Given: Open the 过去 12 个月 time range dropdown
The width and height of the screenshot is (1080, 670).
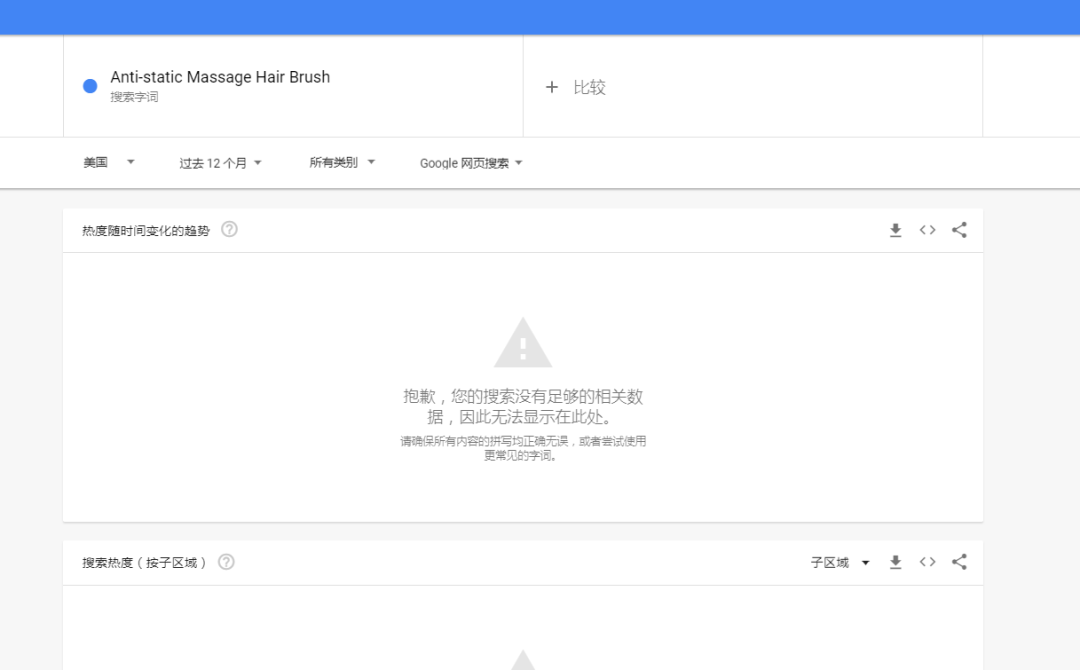Looking at the screenshot, I should [x=220, y=163].
